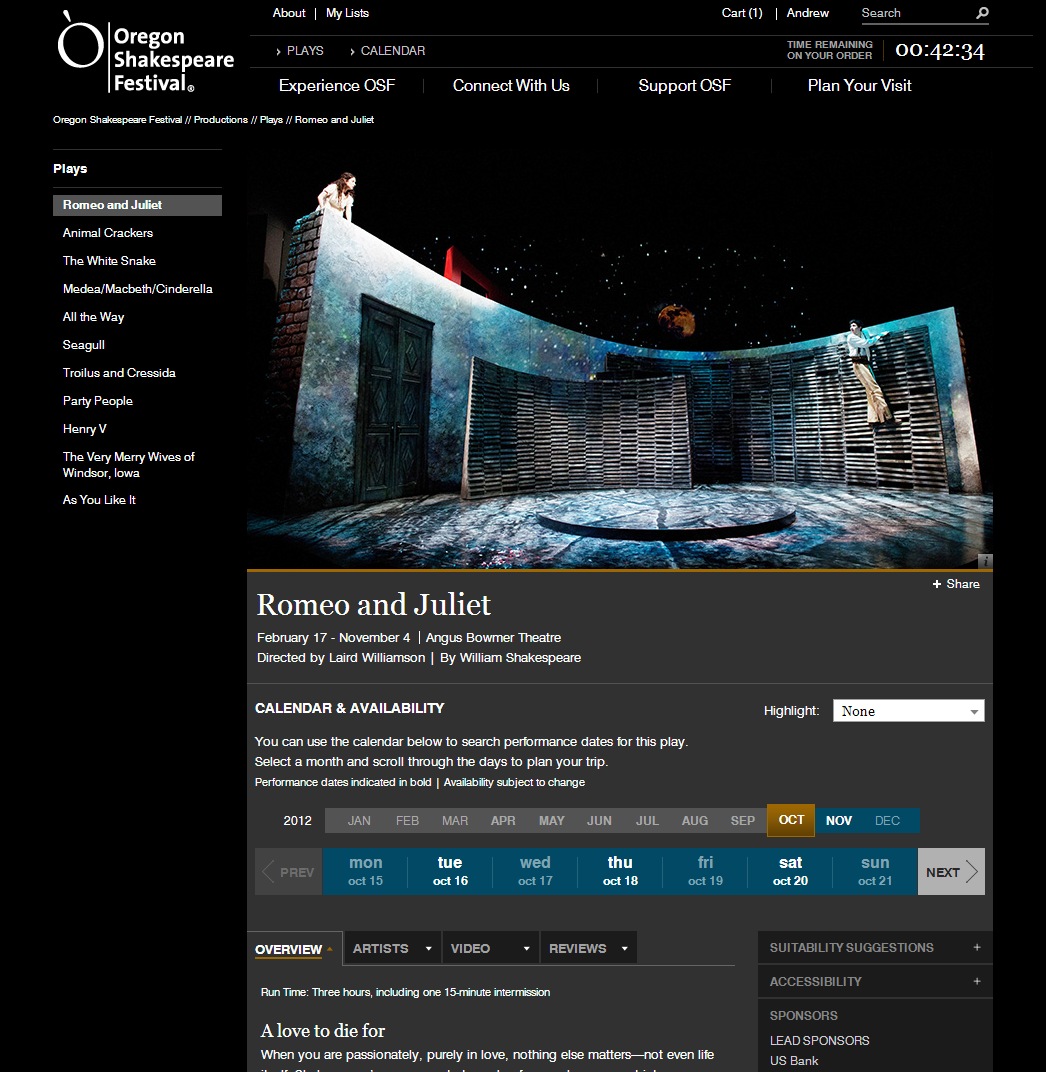Click the search magnifier icon
This screenshot has width=1046, height=1072.
[982, 13]
